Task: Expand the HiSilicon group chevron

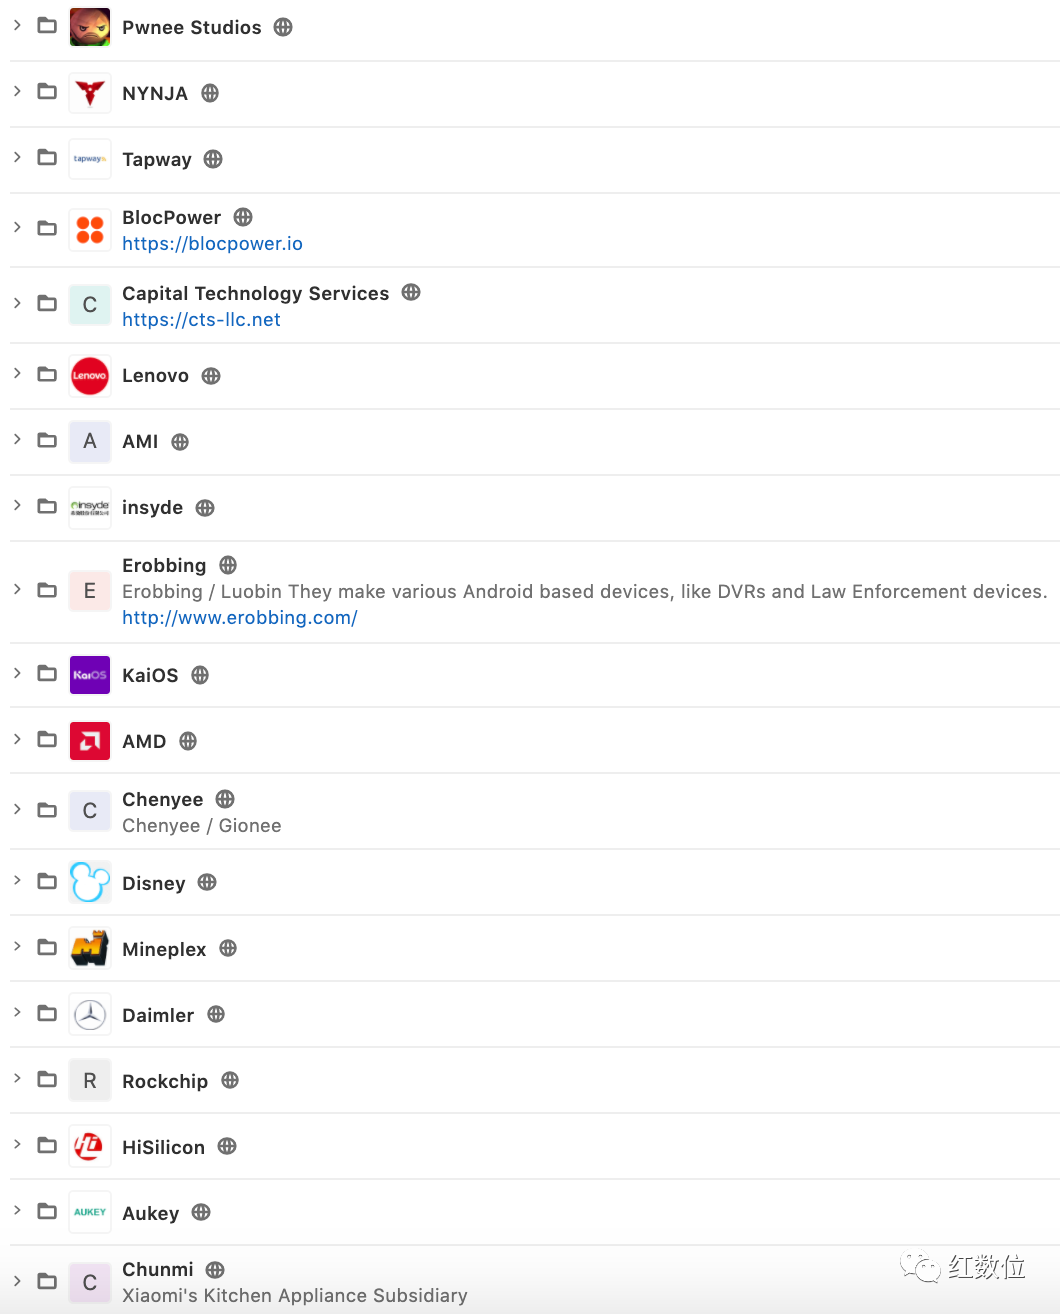Action: [17, 1145]
